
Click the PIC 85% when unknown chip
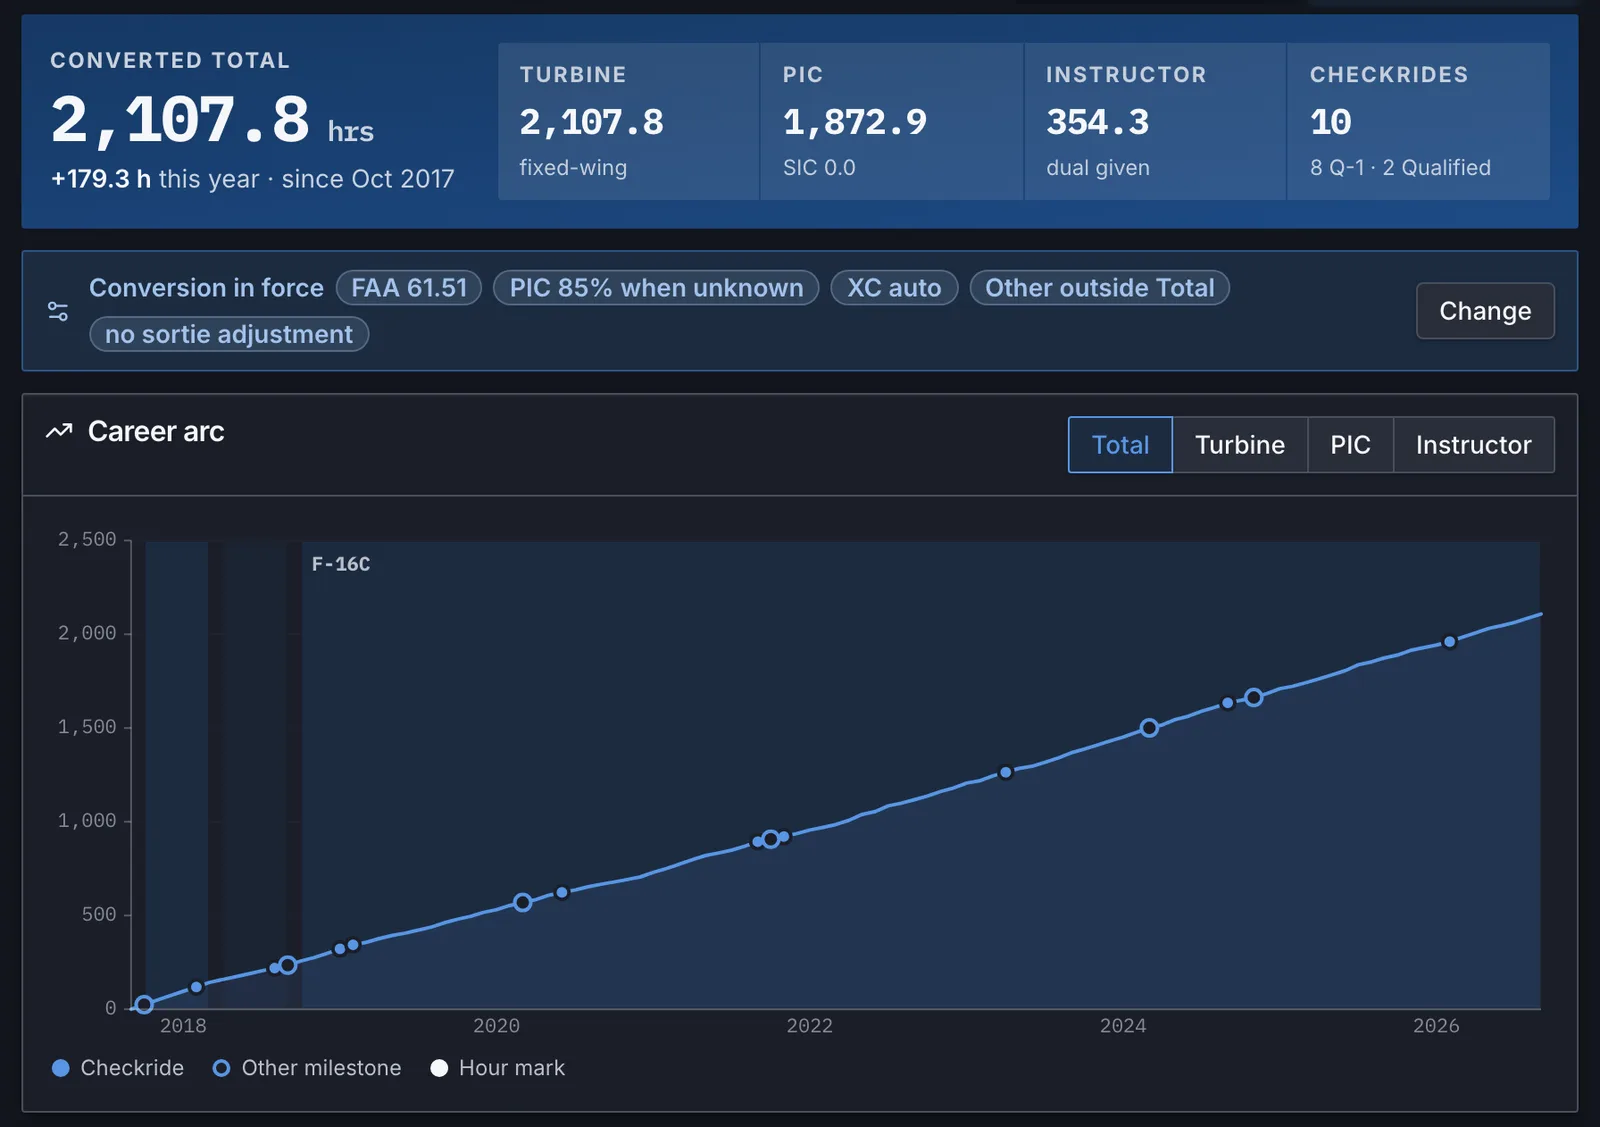click(656, 288)
